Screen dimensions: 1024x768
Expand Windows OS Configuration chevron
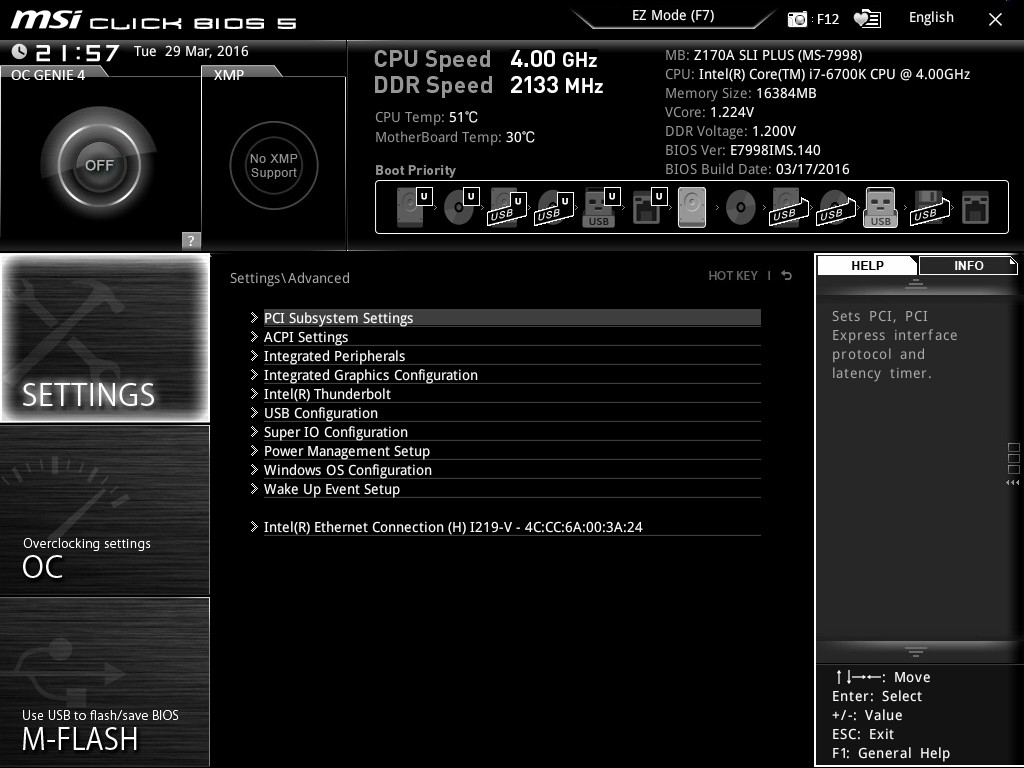[x=254, y=469]
